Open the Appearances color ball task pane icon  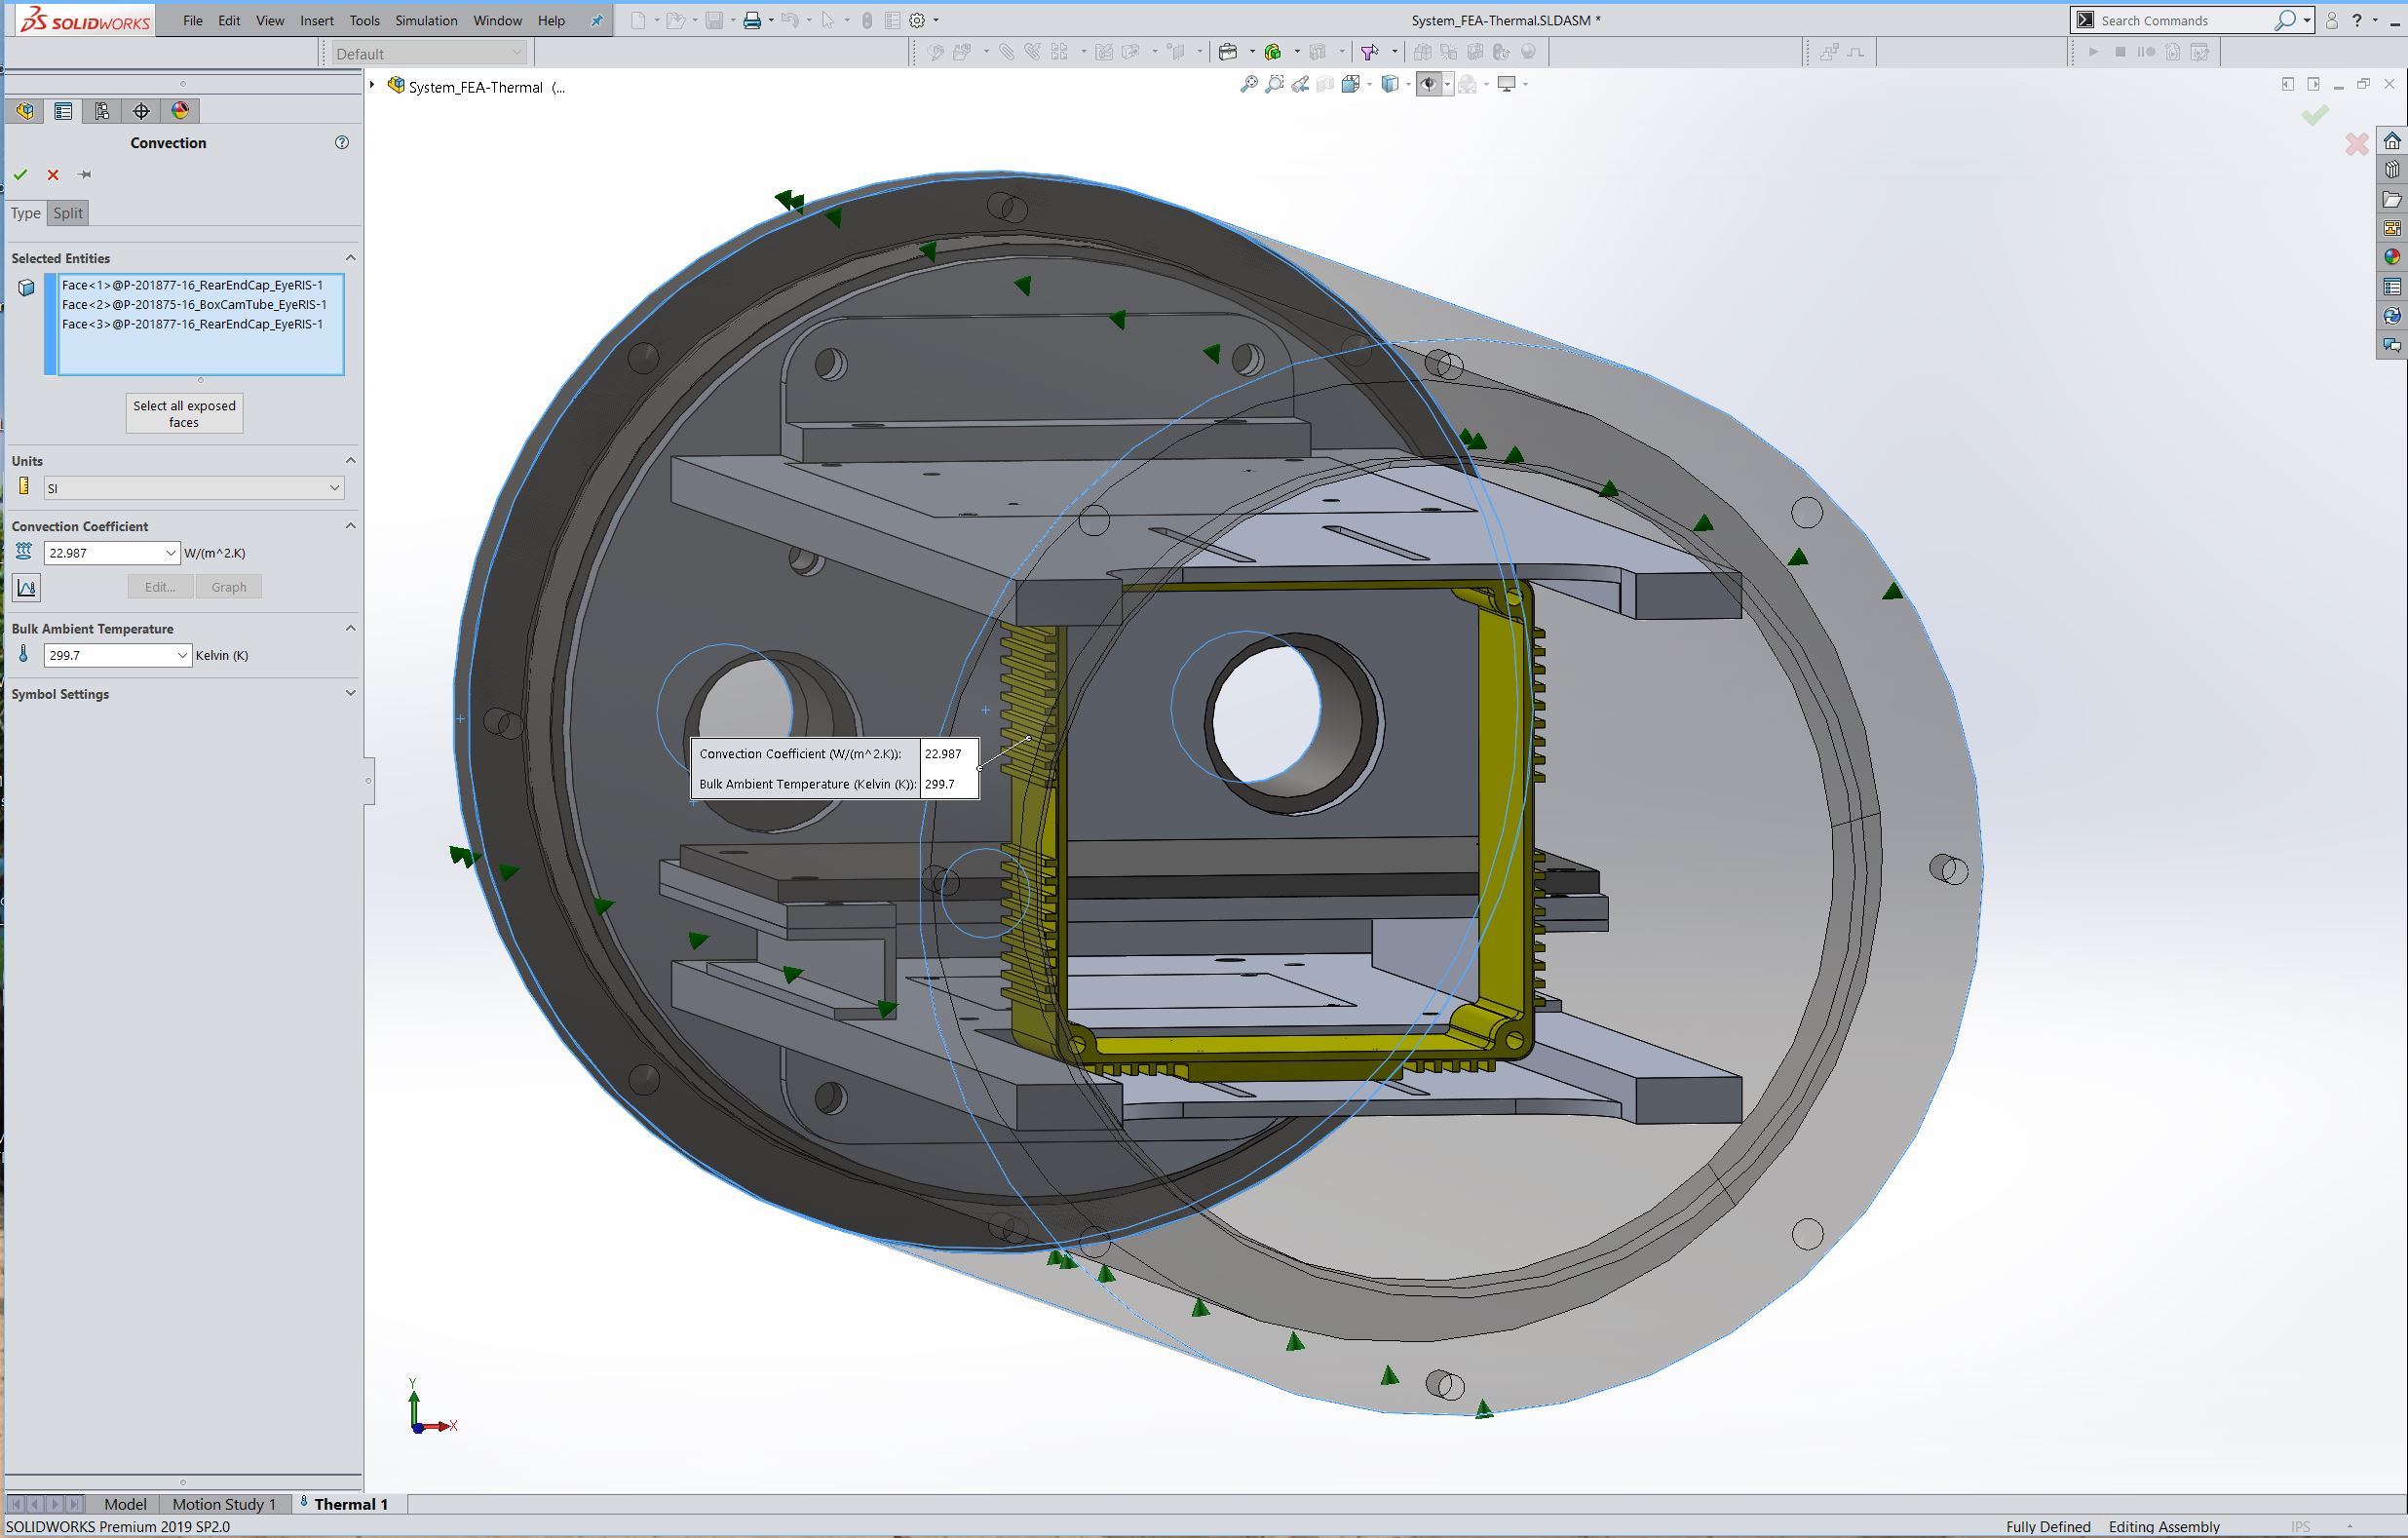pos(2392,258)
